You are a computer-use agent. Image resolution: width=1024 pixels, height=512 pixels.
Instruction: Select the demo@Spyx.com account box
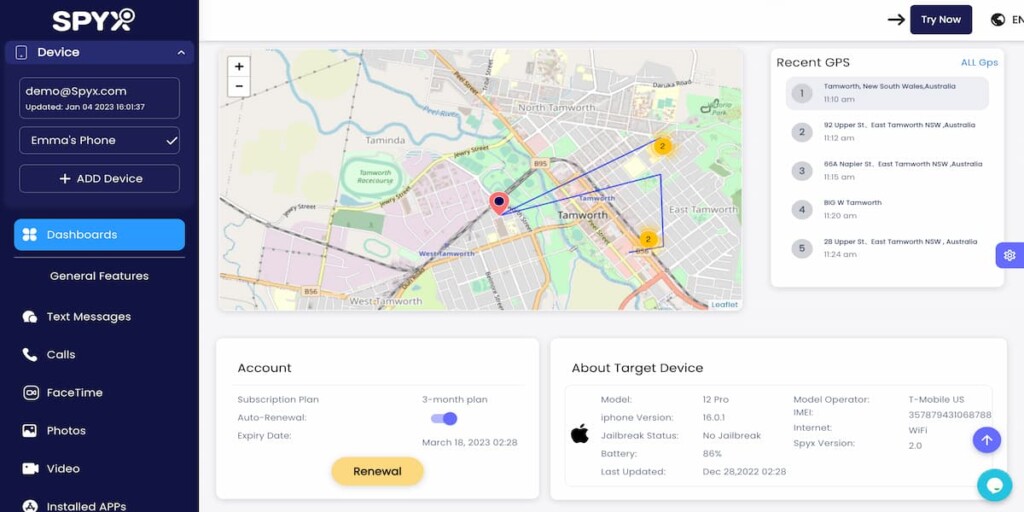99,98
